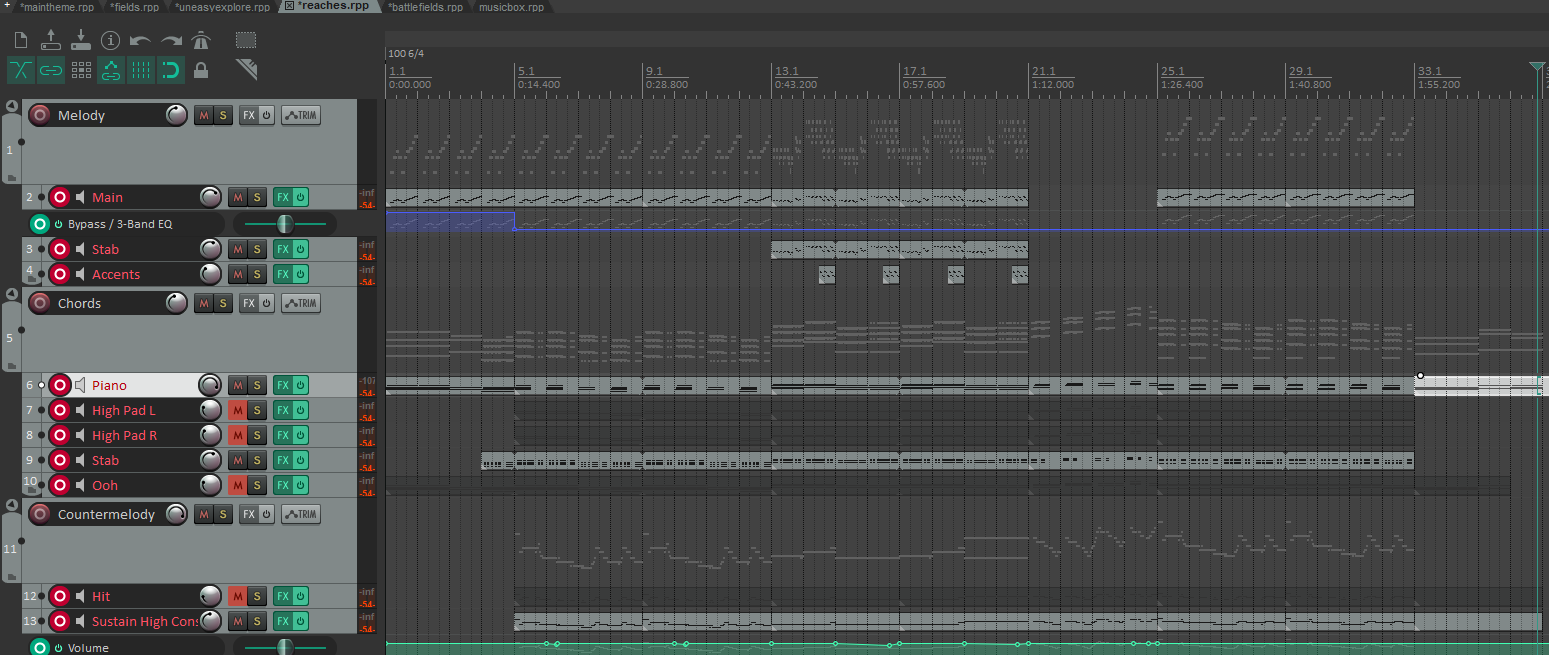Image resolution: width=1549 pixels, height=655 pixels.
Task: Click the redo arrow icon
Action: pyautogui.click(x=172, y=41)
